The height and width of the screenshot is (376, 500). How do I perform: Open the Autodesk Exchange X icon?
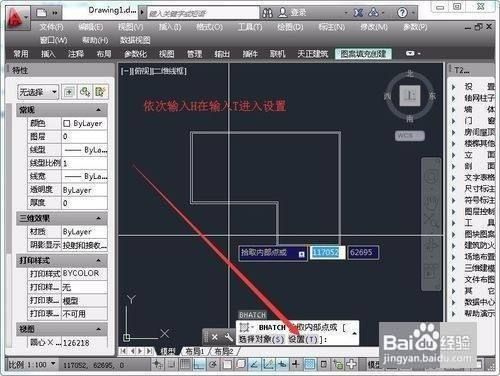[x=358, y=13]
